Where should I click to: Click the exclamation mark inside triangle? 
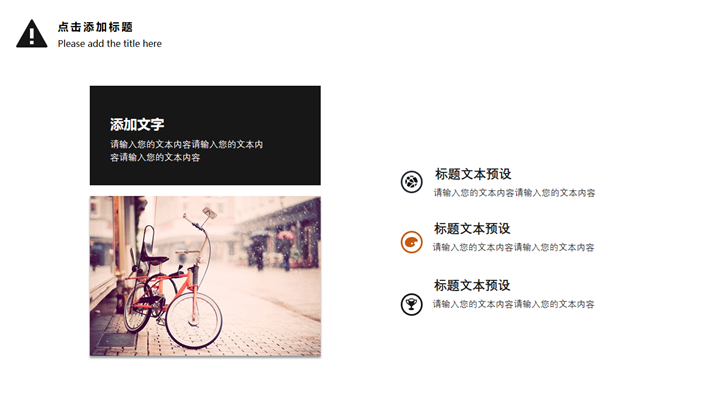coord(32,36)
